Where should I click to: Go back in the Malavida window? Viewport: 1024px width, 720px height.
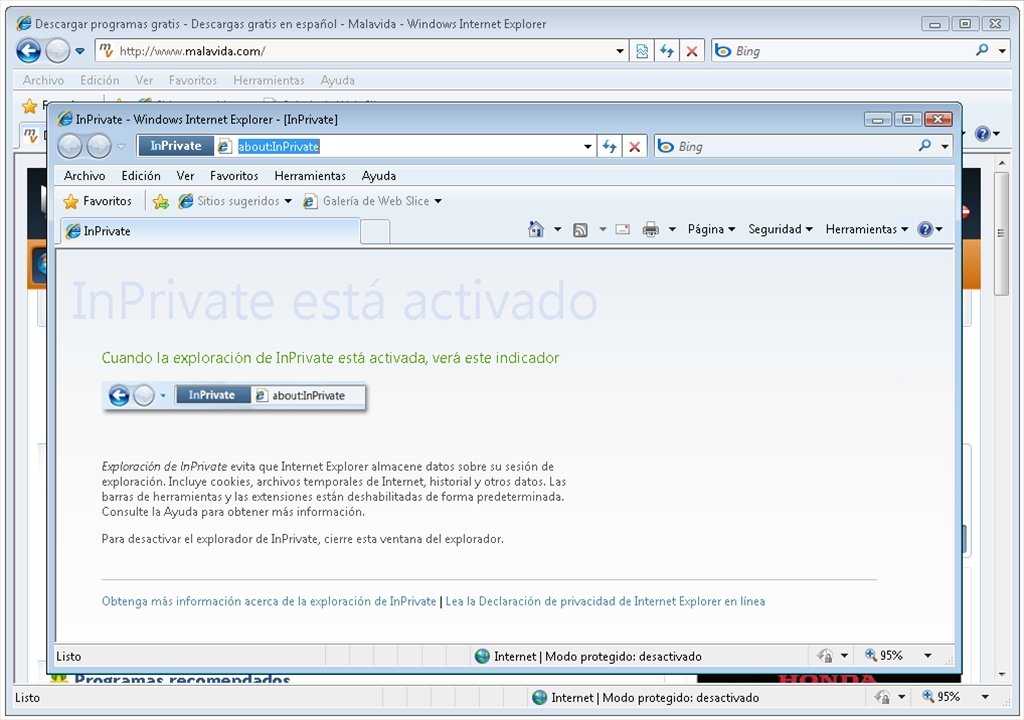(28, 50)
